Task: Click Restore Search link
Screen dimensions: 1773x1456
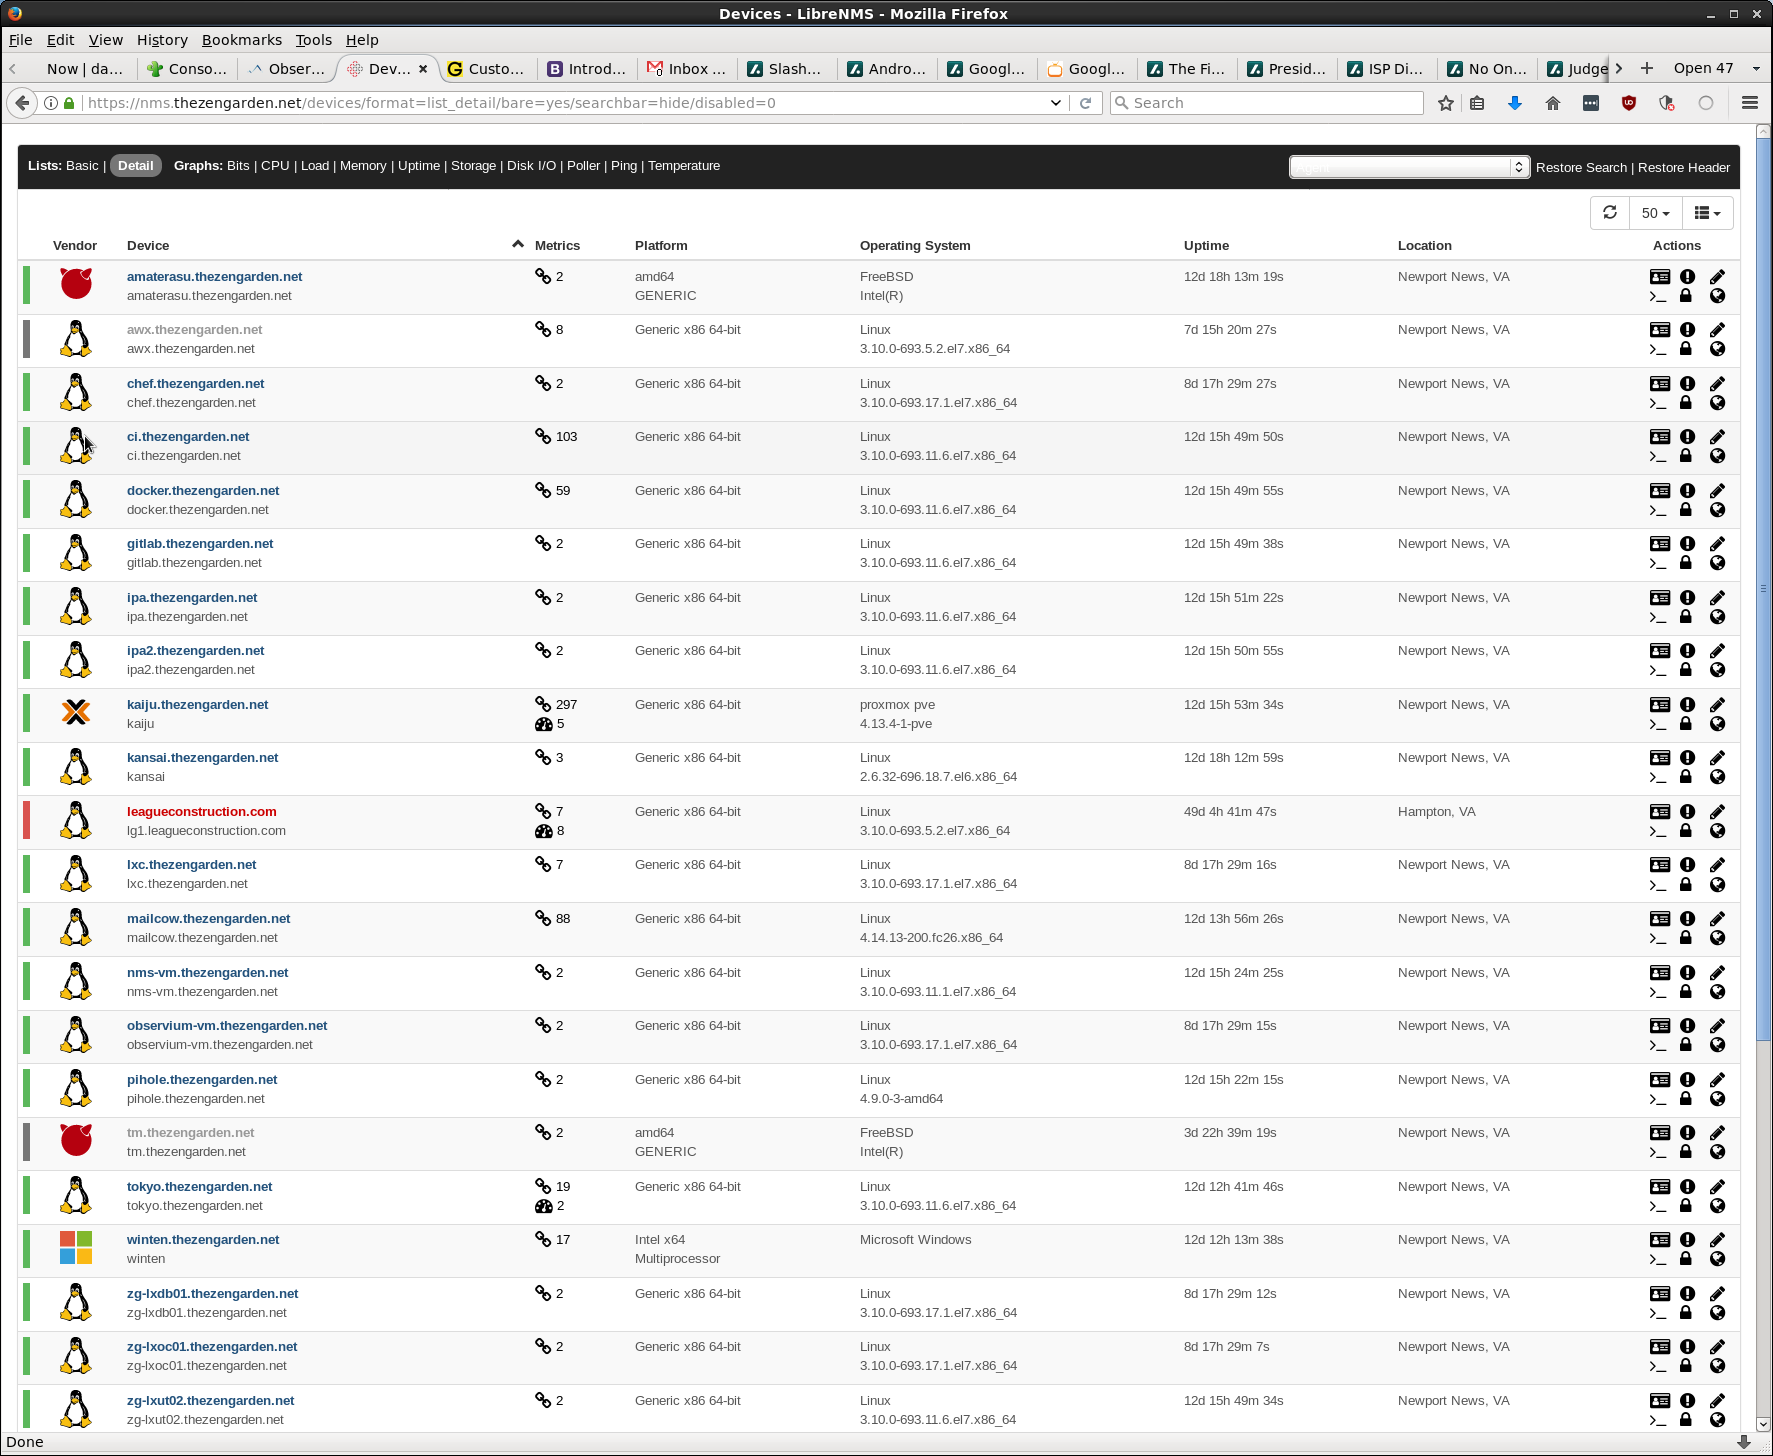Action: pos(1581,168)
